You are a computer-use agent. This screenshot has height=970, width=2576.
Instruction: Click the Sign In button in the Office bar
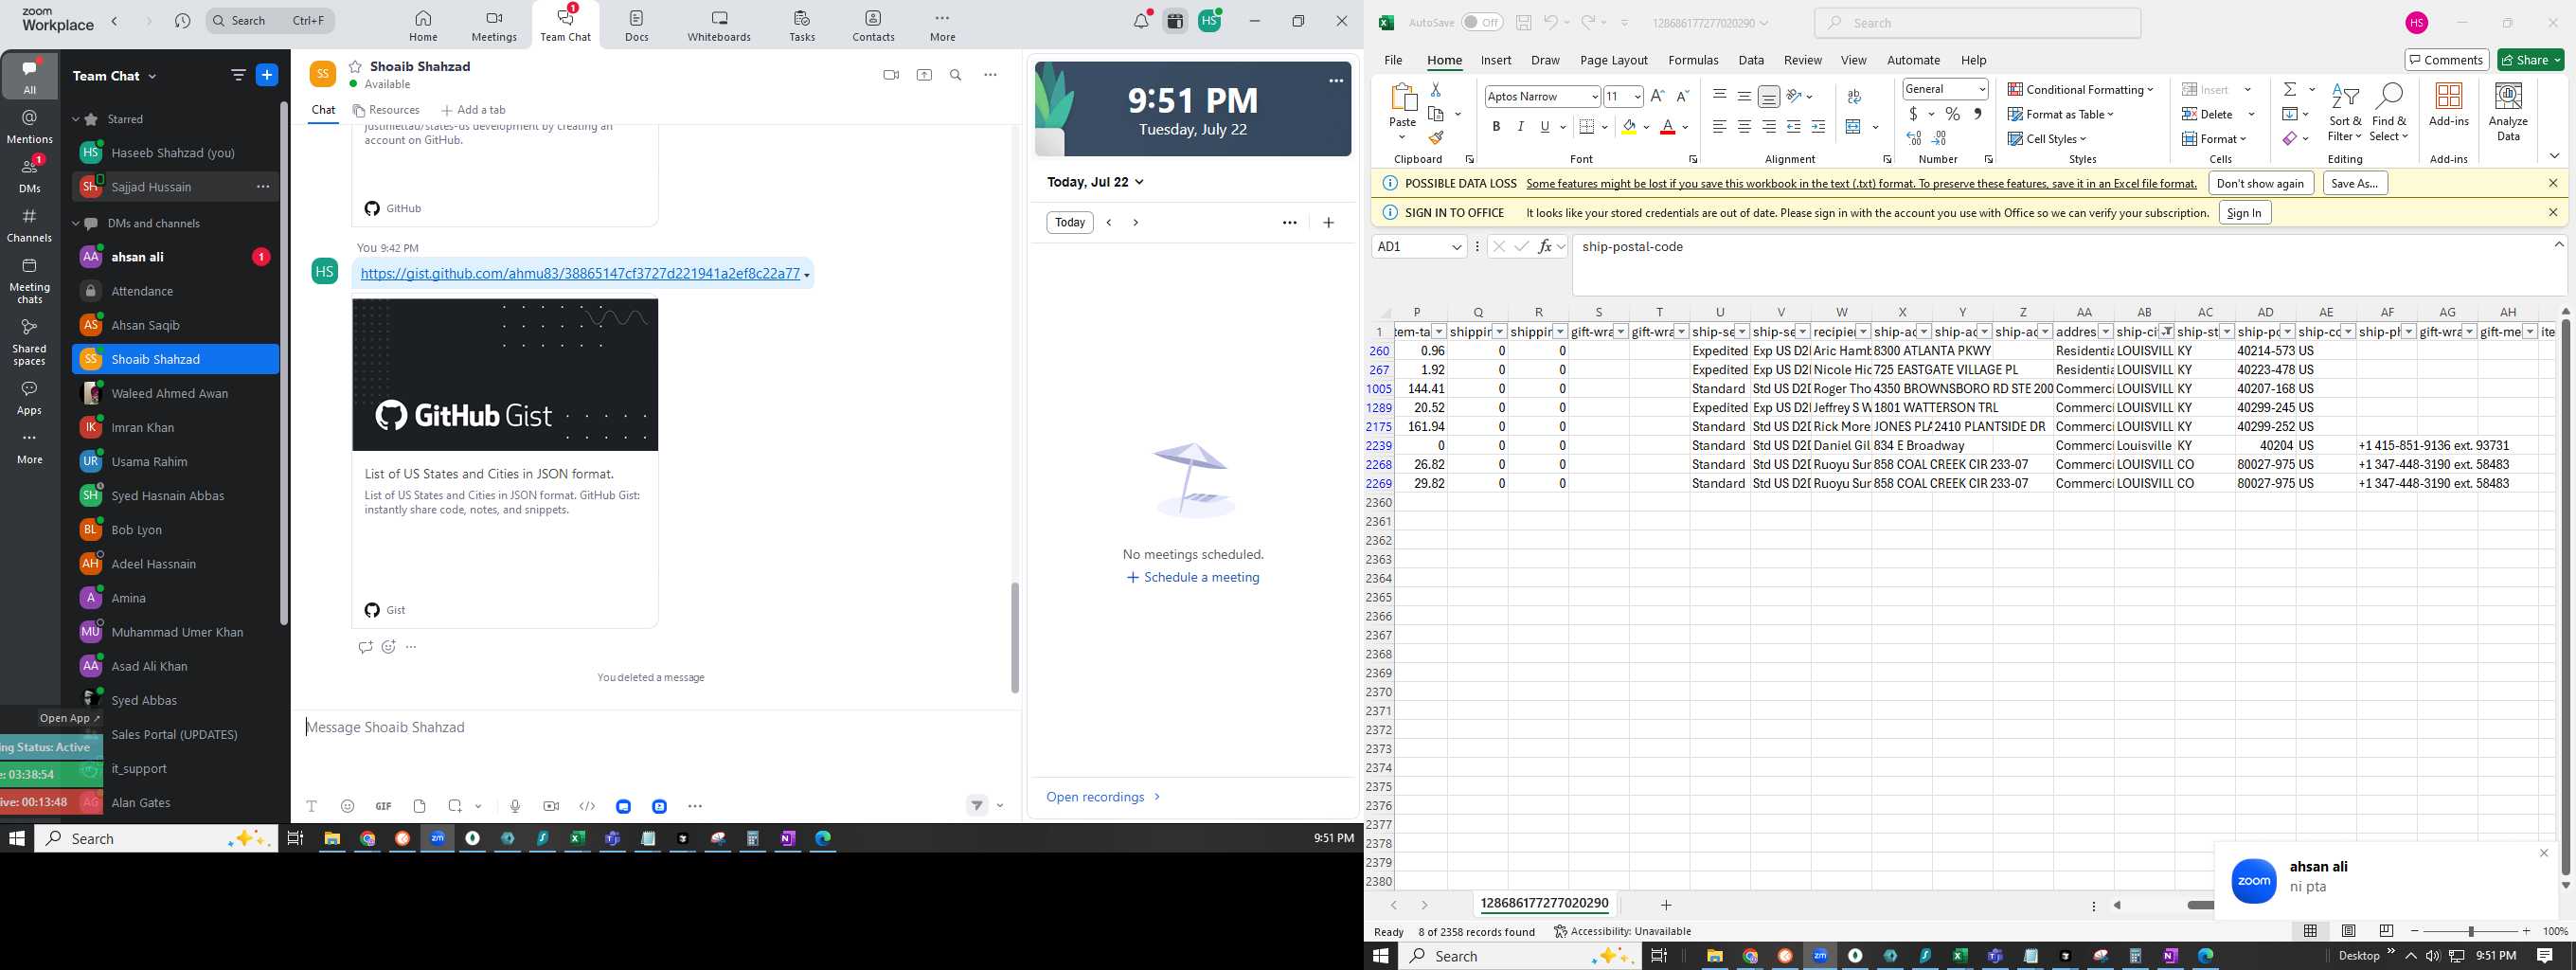tap(2244, 212)
